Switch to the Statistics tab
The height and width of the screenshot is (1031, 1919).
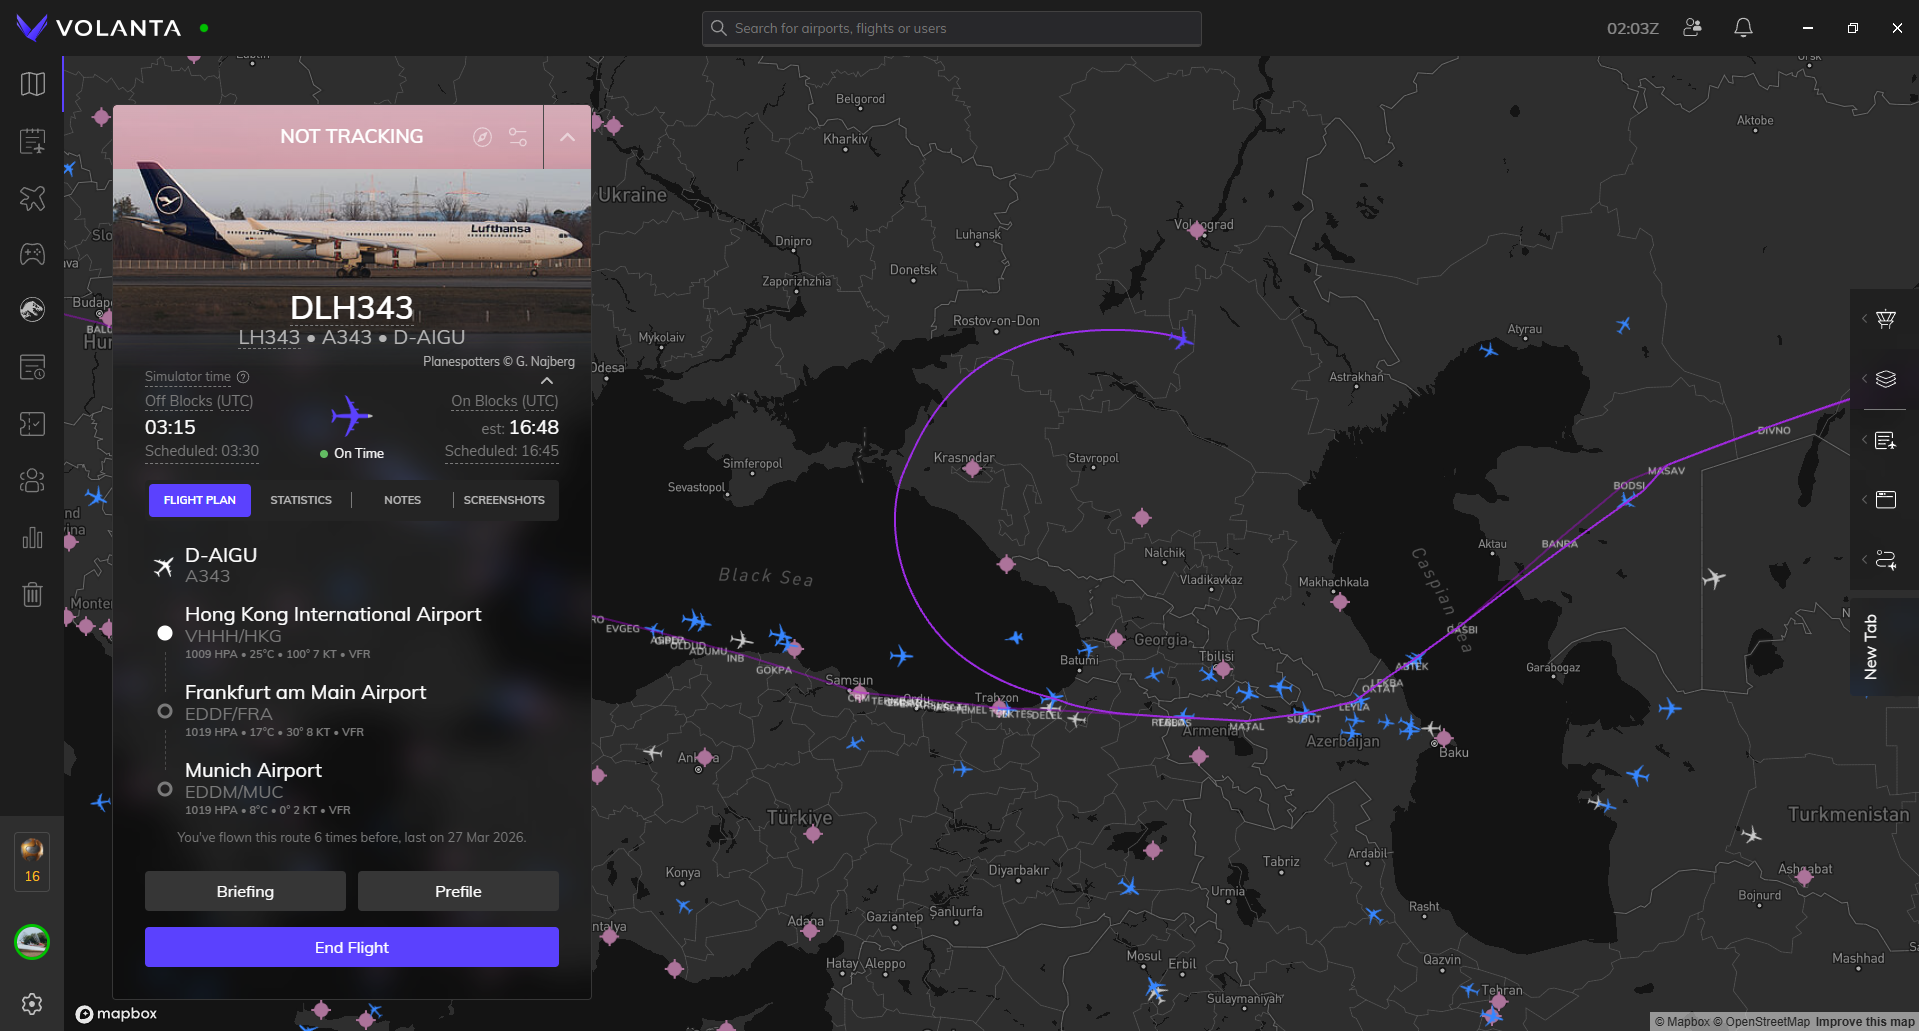301,500
